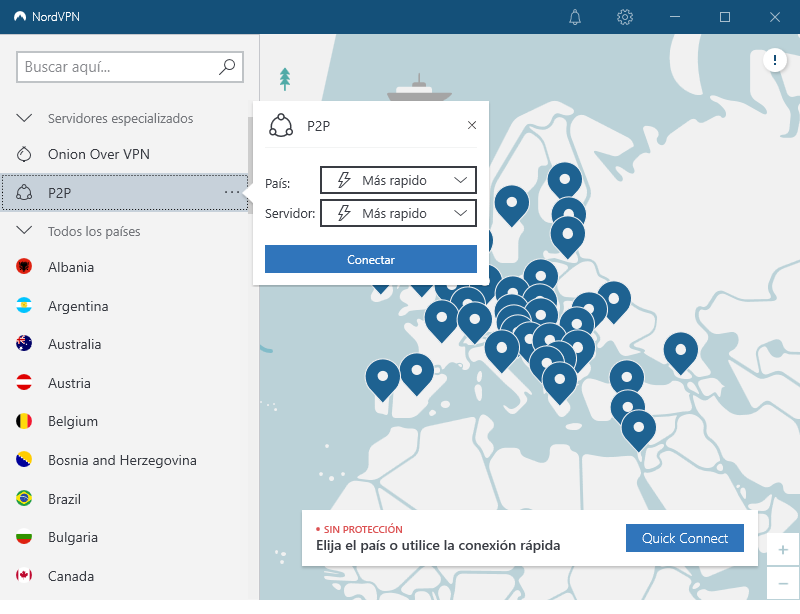Maximize the NordVPN window
The image size is (800, 614).
(x=724, y=17)
